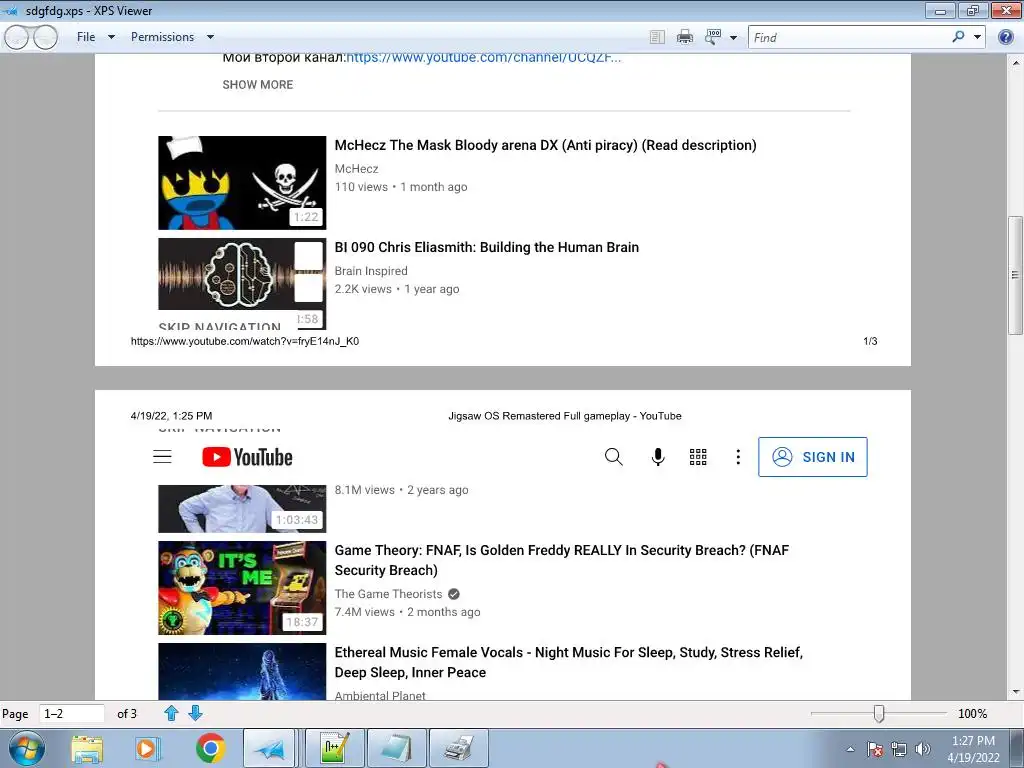Open Windows Media Player from the taskbar
The width and height of the screenshot is (1024, 768).
(147, 748)
